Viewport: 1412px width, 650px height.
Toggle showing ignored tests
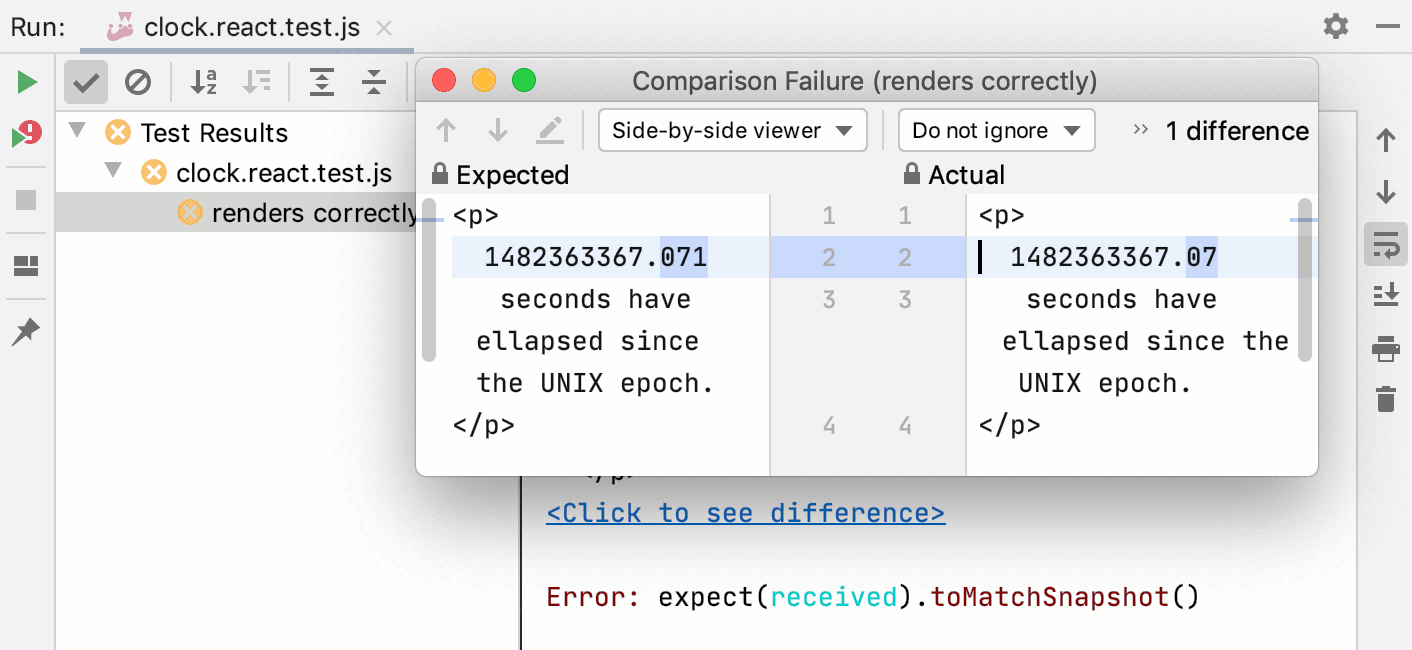coord(139,82)
